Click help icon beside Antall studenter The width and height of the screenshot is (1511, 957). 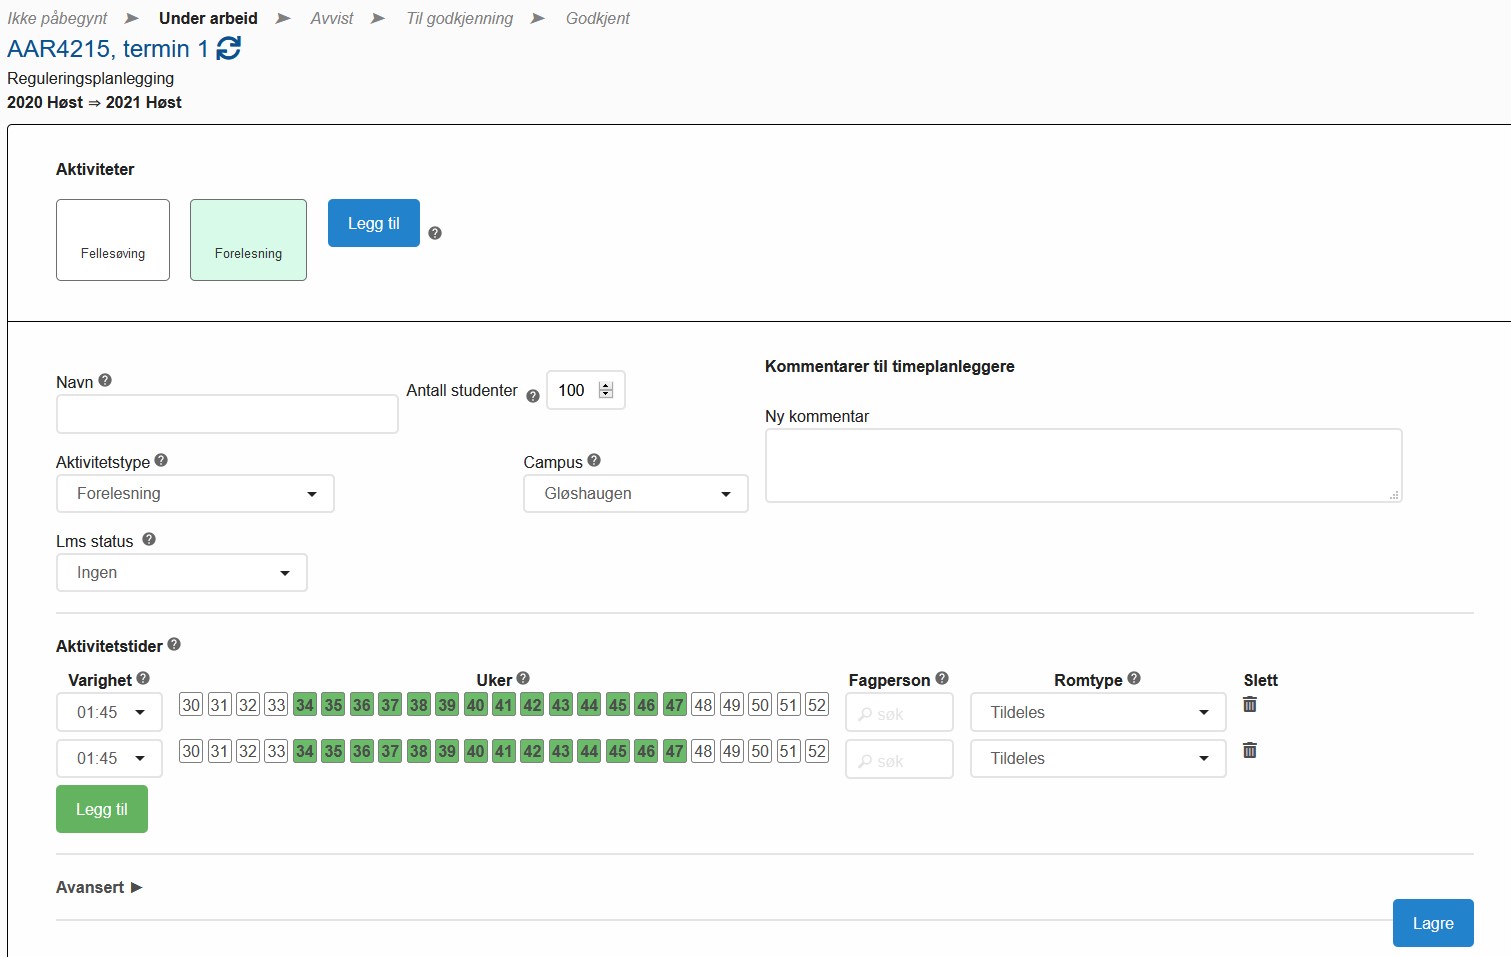pyautogui.click(x=533, y=396)
